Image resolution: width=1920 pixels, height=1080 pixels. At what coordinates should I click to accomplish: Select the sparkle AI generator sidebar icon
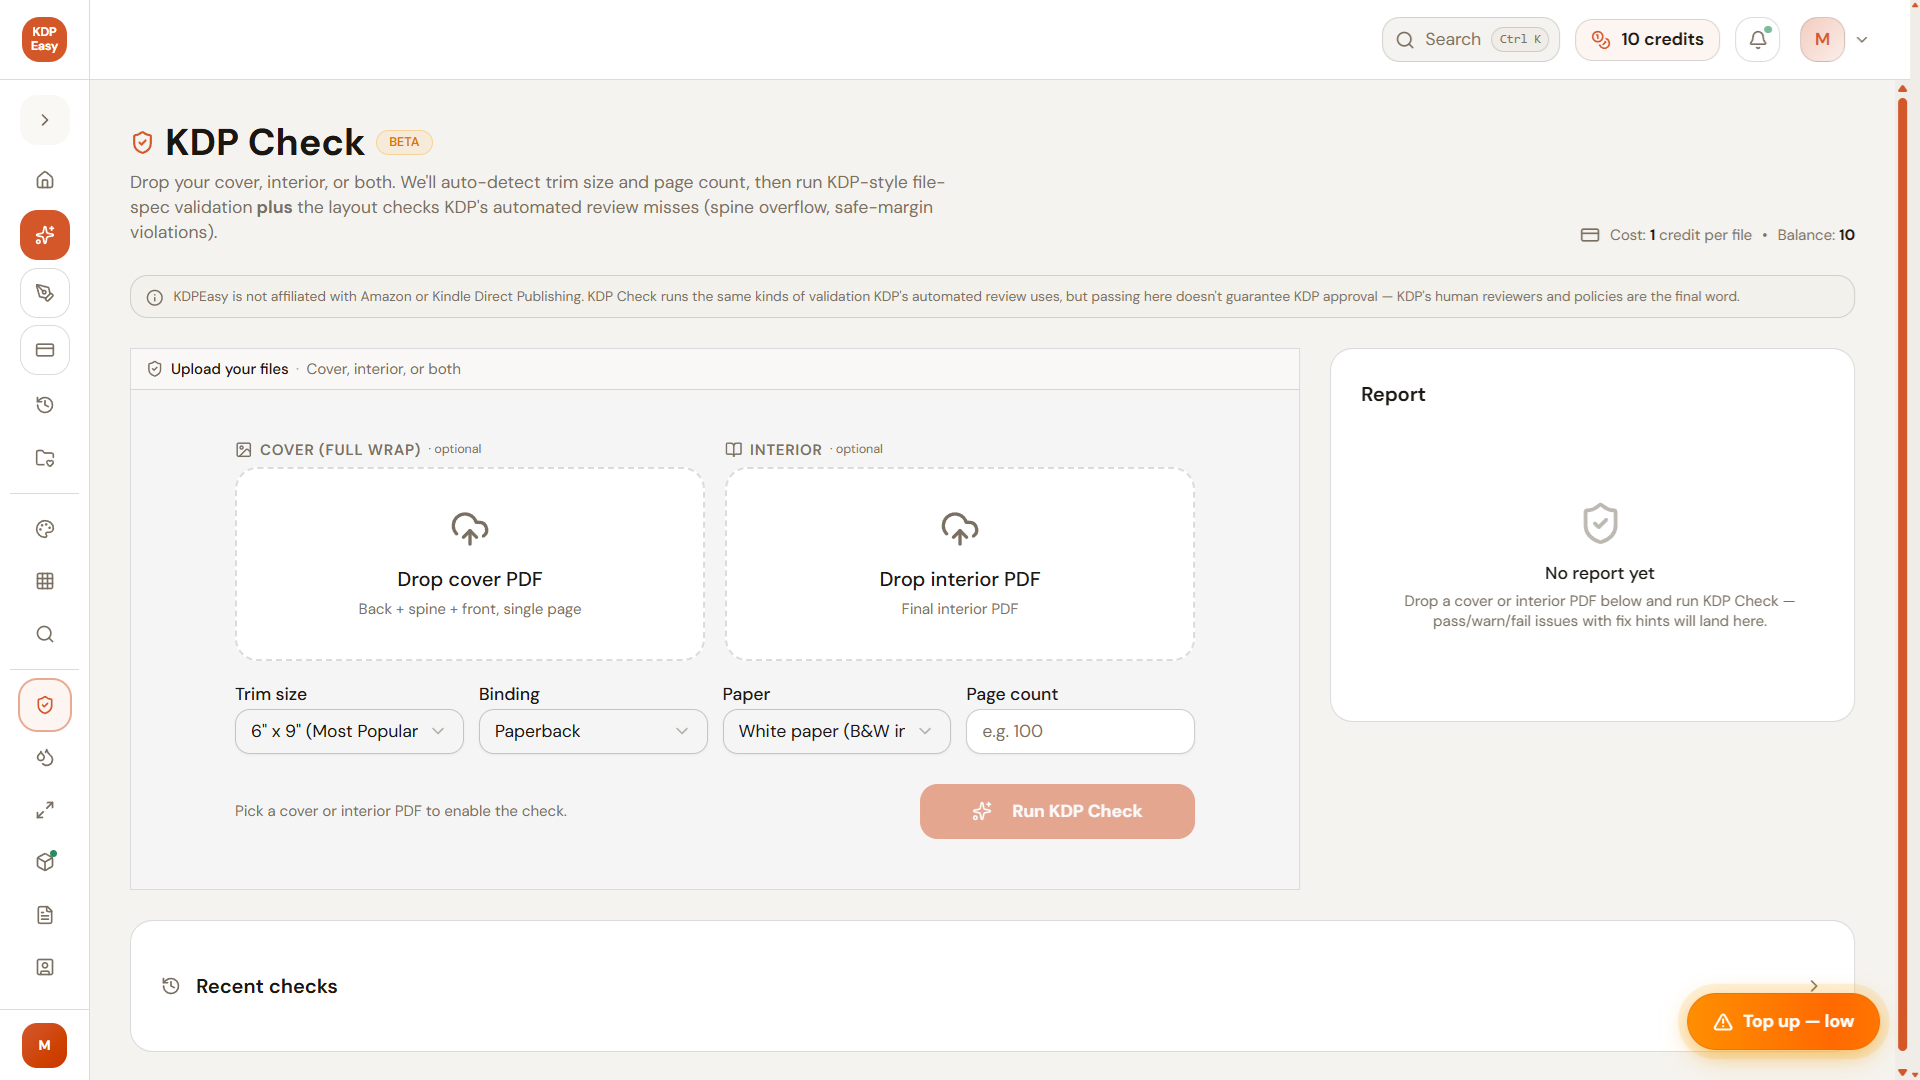(x=45, y=235)
